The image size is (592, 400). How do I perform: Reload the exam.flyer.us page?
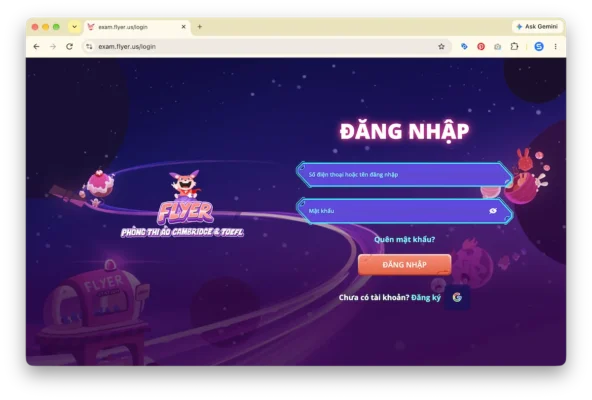click(x=69, y=46)
